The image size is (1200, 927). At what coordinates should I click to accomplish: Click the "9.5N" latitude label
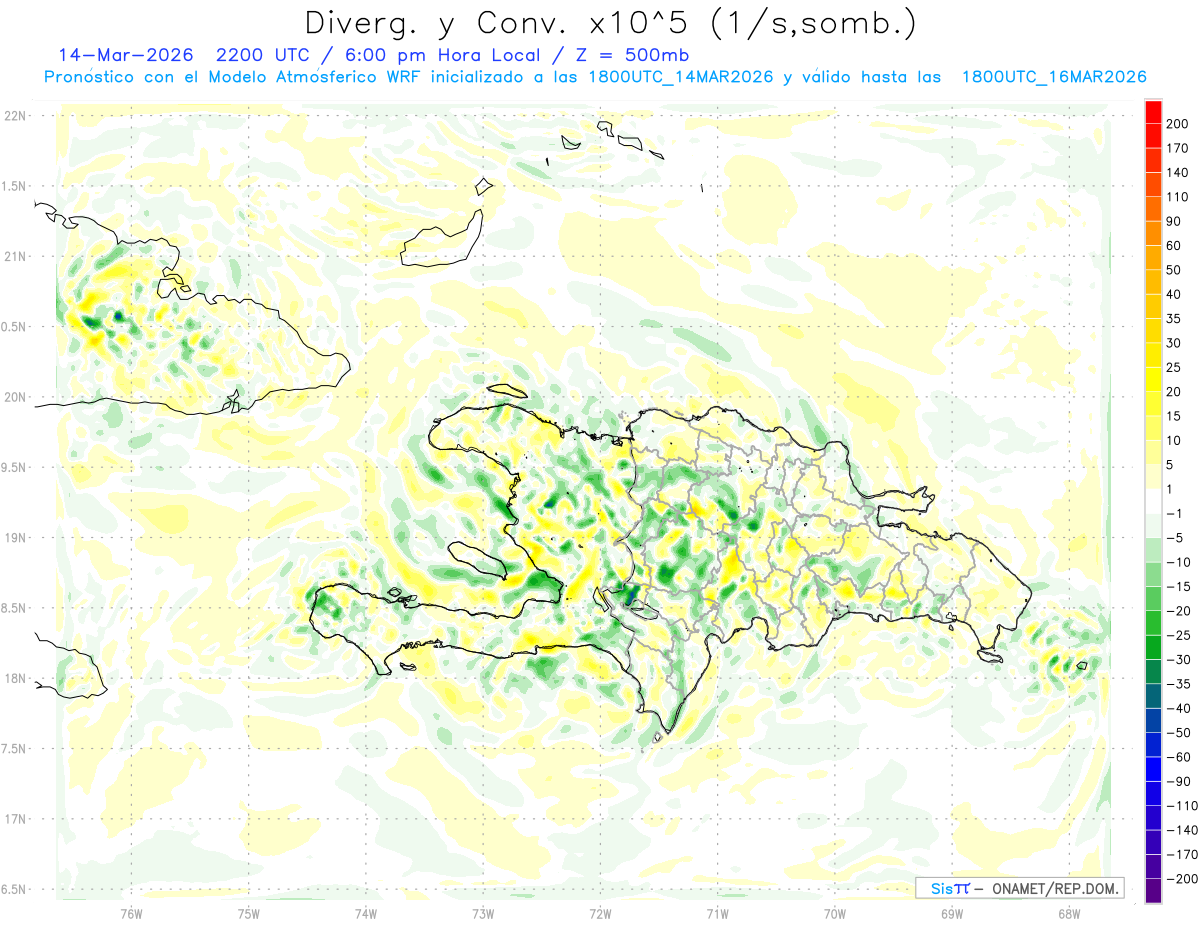pos(13,467)
